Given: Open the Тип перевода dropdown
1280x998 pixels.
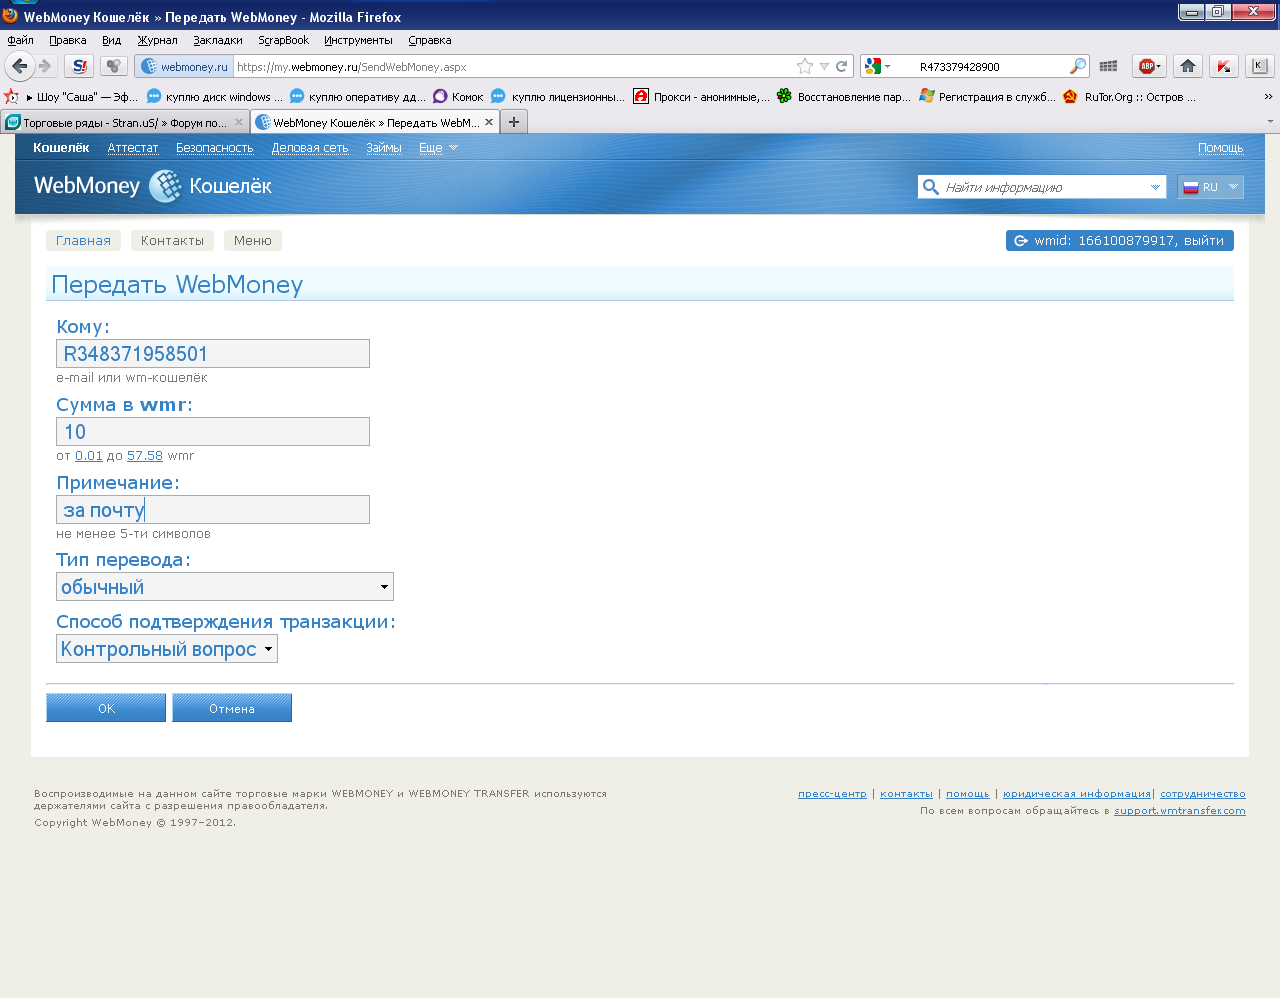Looking at the screenshot, I should pos(225,586).
